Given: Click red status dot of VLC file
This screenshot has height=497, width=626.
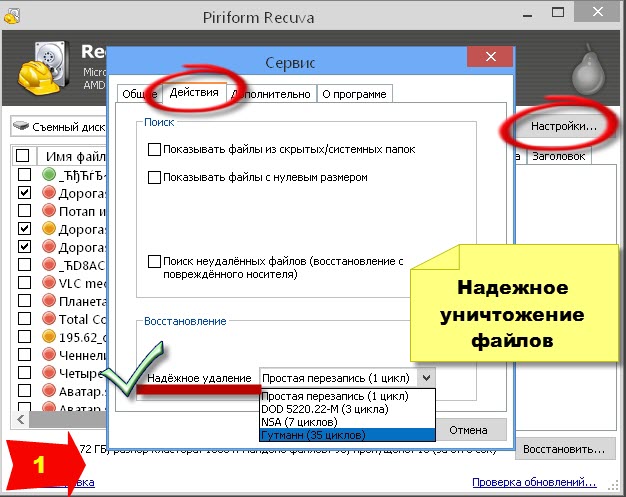Looking at the screenshot, I should [x=49, y=282].
